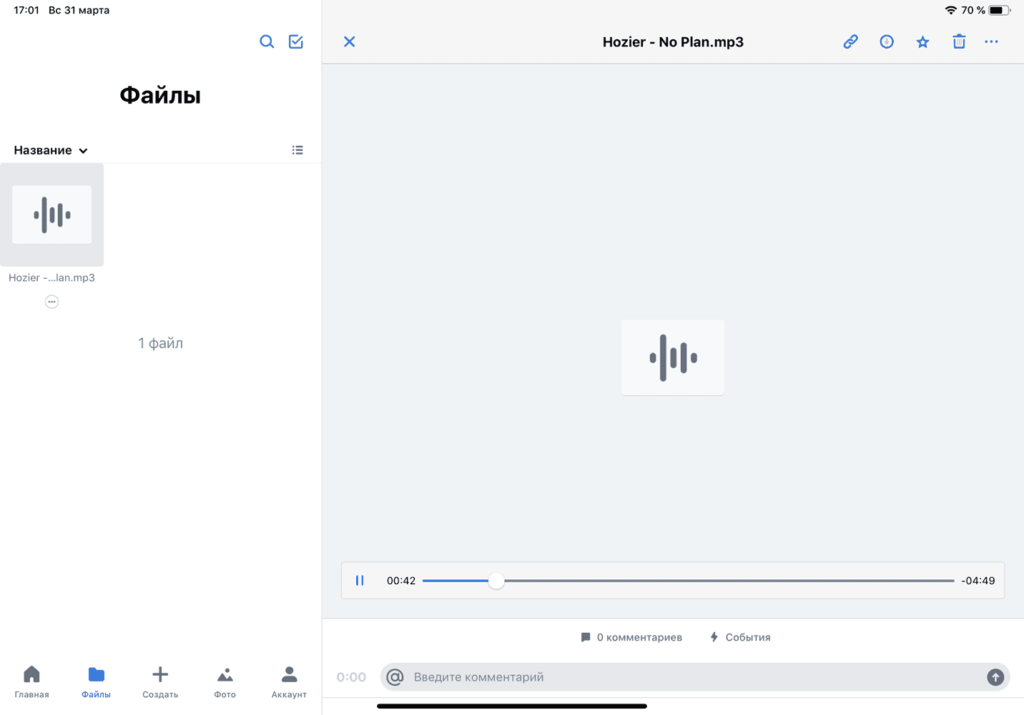Copy share link for No Plan.mp3
Screen dimensions: 1024x715
[x=850, y=42]
